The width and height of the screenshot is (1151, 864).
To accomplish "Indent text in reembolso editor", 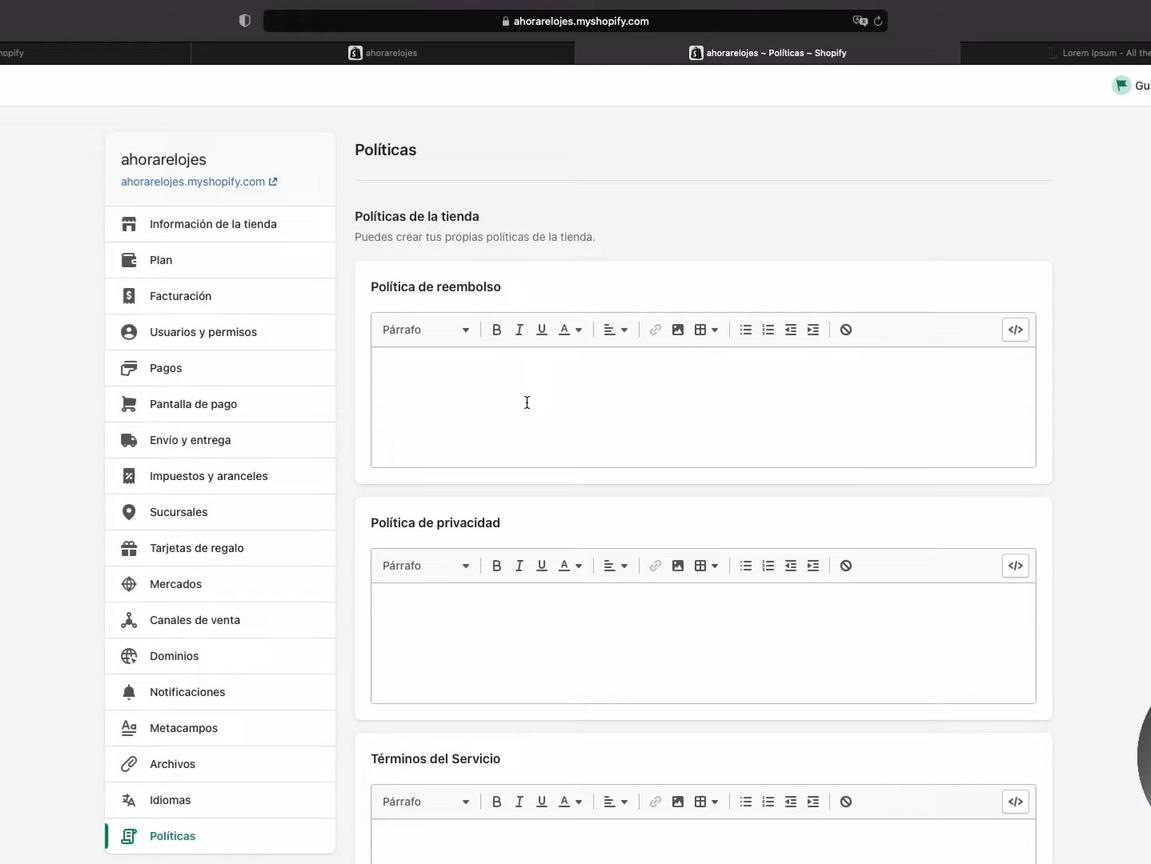I will point(813,330).
